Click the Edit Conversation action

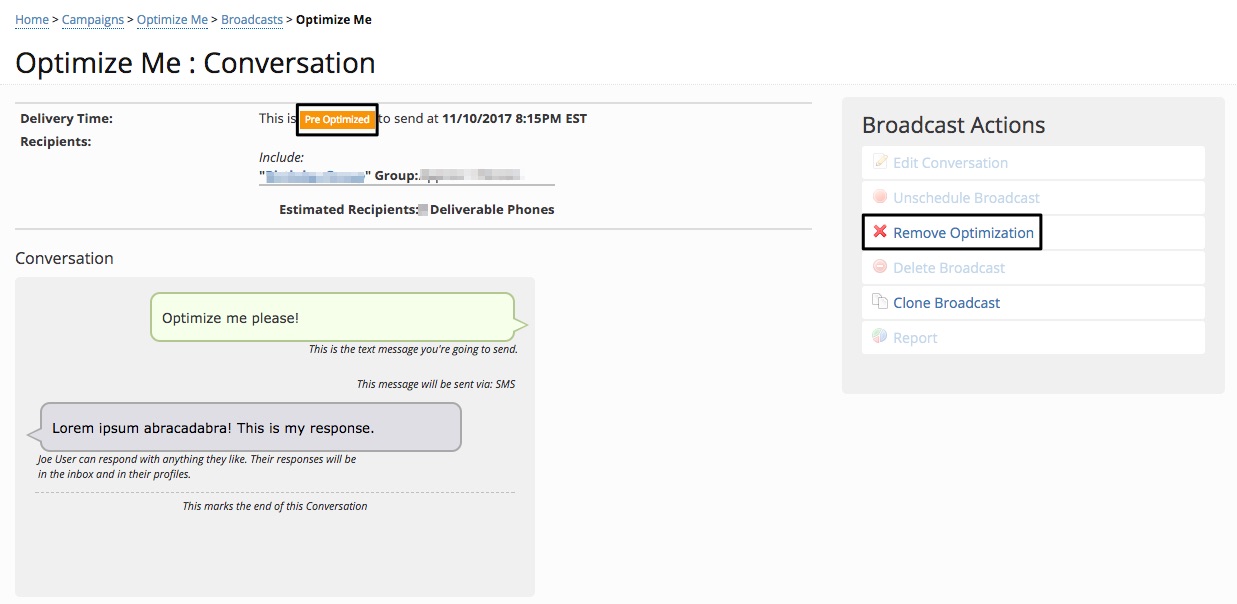[1033, 162]
